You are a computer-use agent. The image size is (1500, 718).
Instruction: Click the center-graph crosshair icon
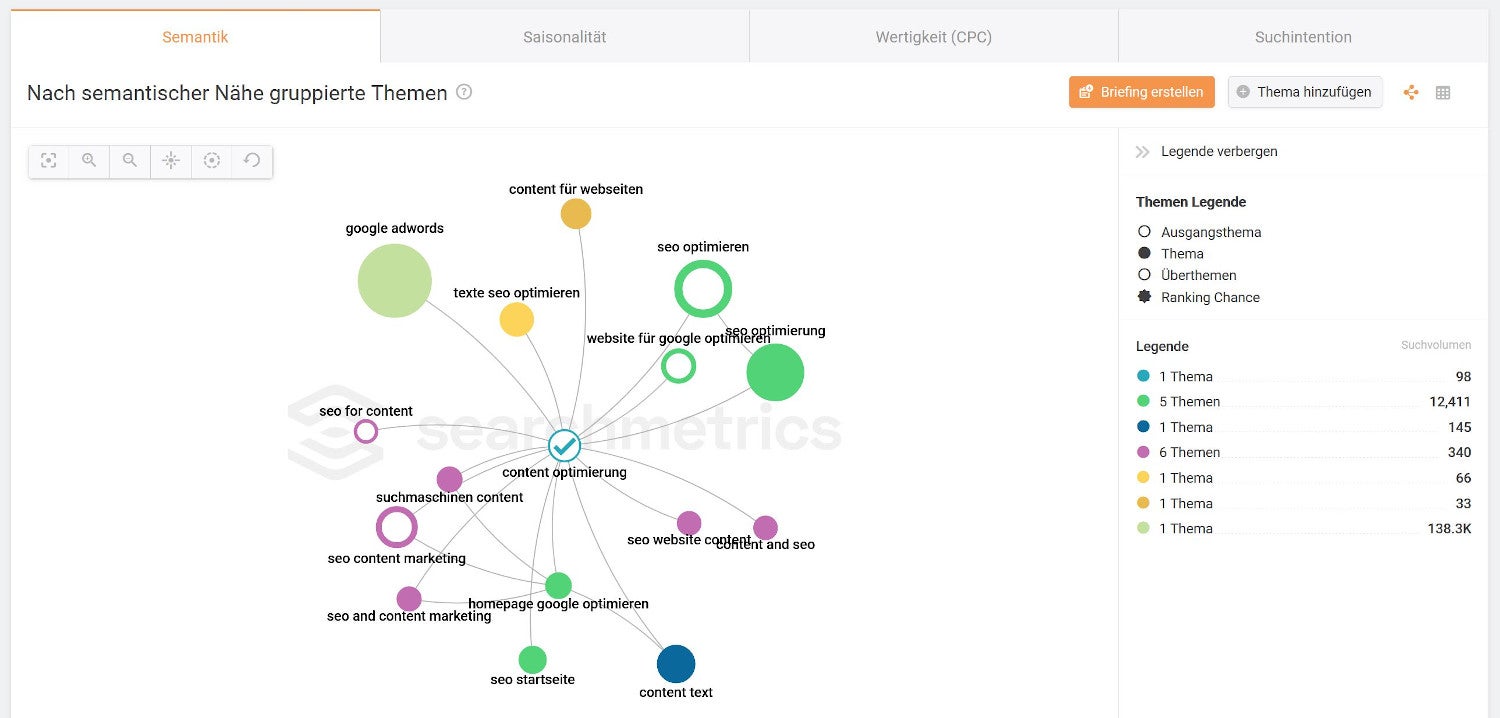click(171, 160)
